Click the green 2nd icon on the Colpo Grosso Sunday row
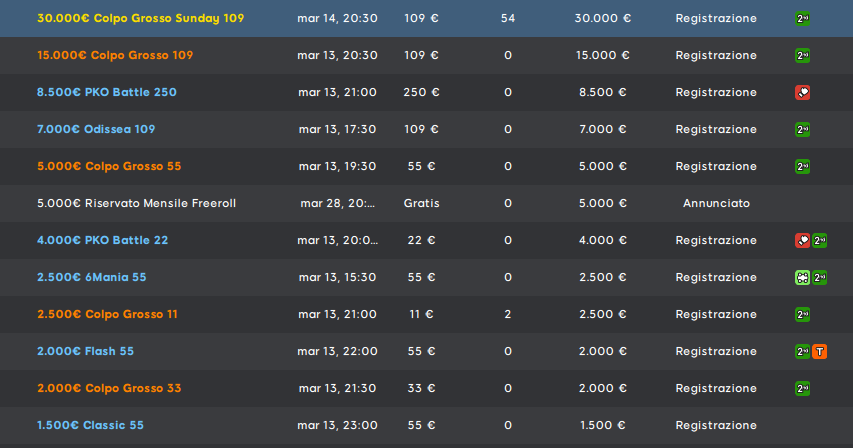This screenshot has width=853, height=448. (x=802, y=18)
